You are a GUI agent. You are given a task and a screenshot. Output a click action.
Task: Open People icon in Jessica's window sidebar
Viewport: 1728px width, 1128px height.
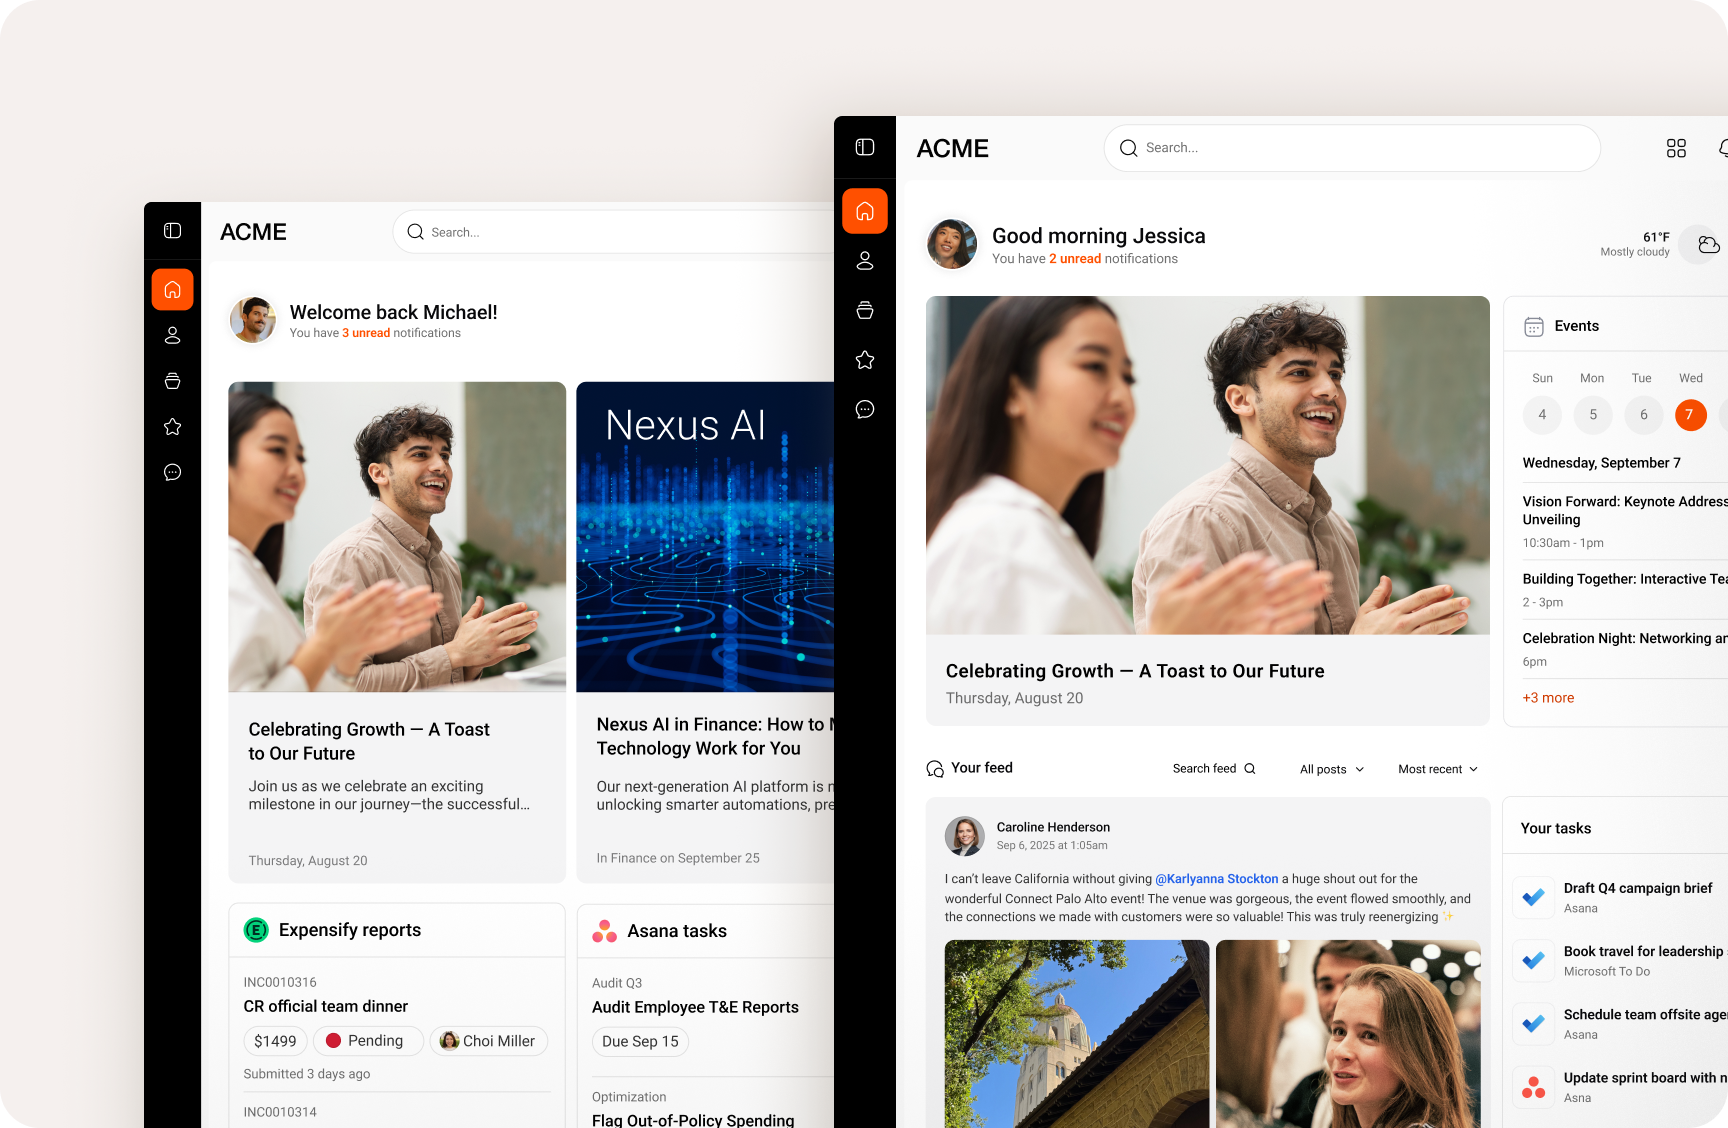click(x=865, y=261)
